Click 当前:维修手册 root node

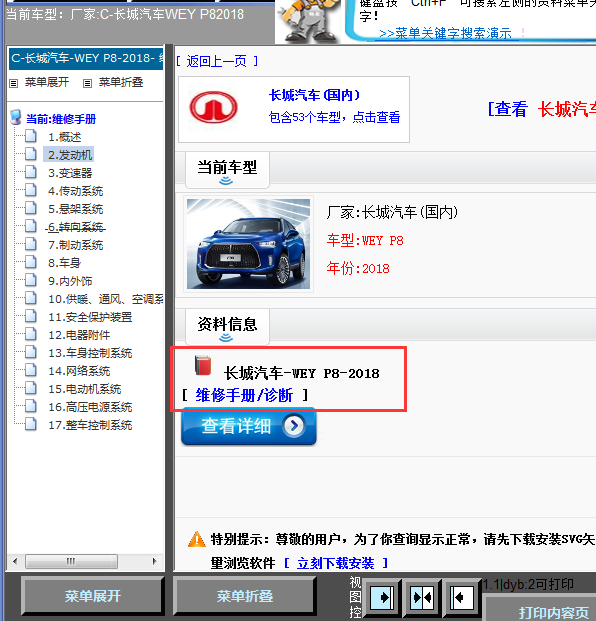pos(61,119)
